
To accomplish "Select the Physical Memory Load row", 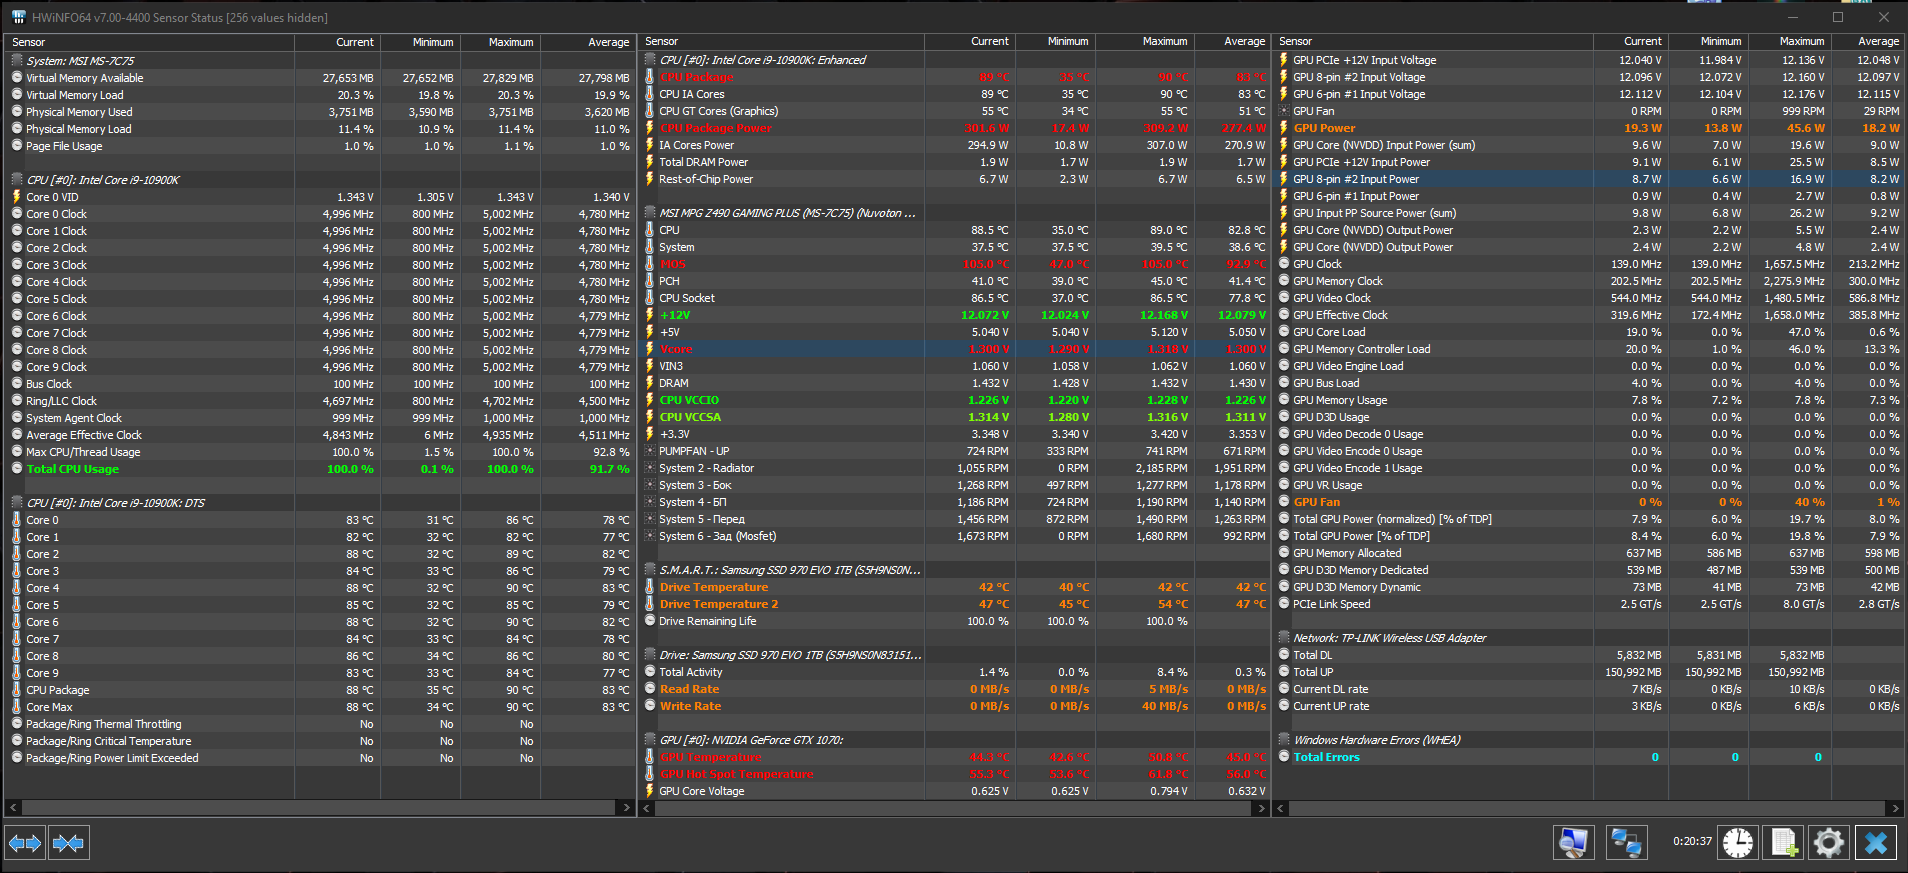I will pos(321,129).
